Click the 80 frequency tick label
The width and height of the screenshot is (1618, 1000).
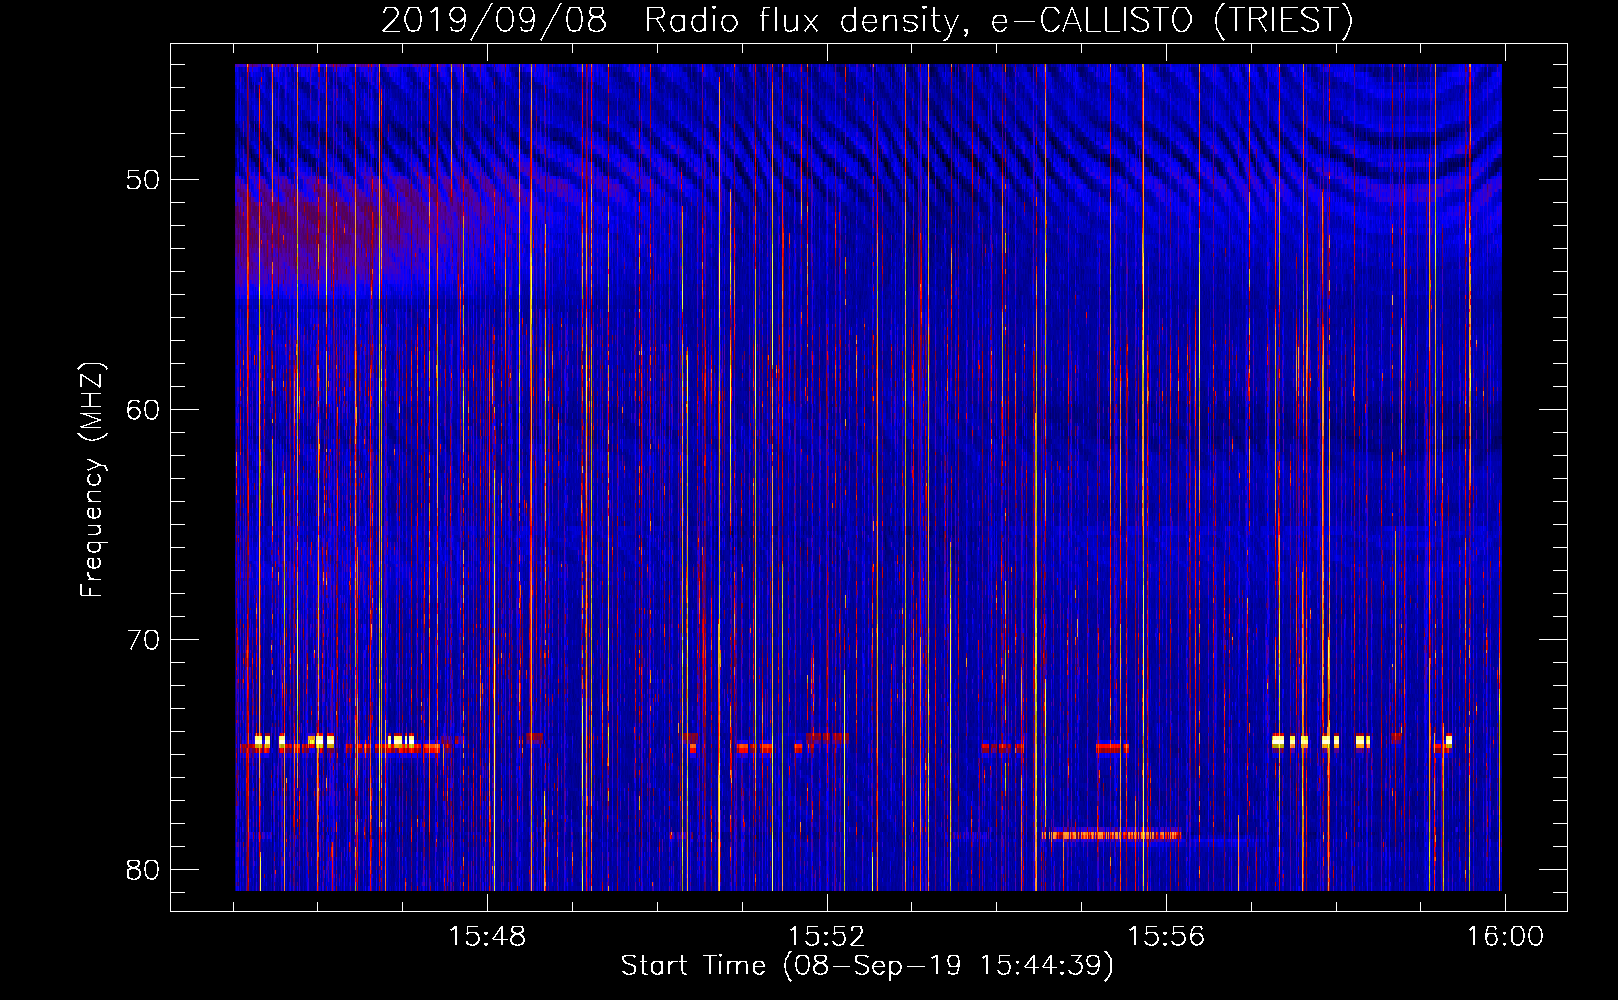pos(144,870)
